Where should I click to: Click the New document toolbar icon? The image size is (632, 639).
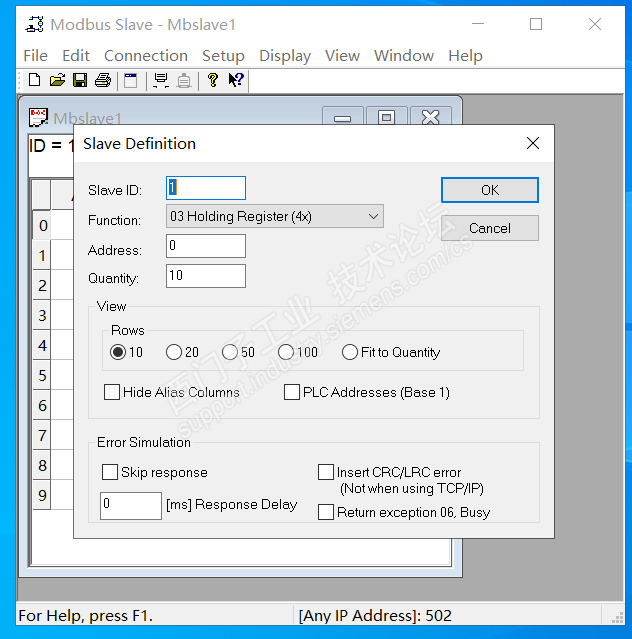[x=35, y=80]
